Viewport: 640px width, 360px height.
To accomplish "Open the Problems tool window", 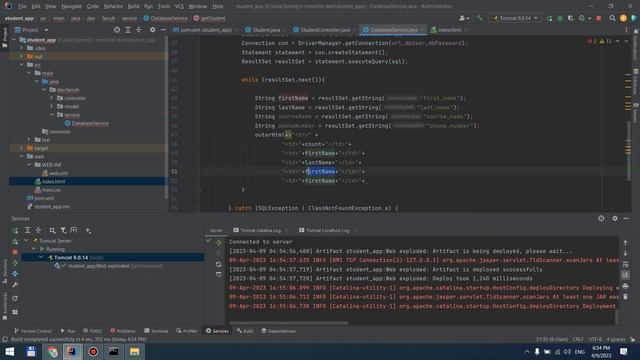I will click(x=122, y=331).
